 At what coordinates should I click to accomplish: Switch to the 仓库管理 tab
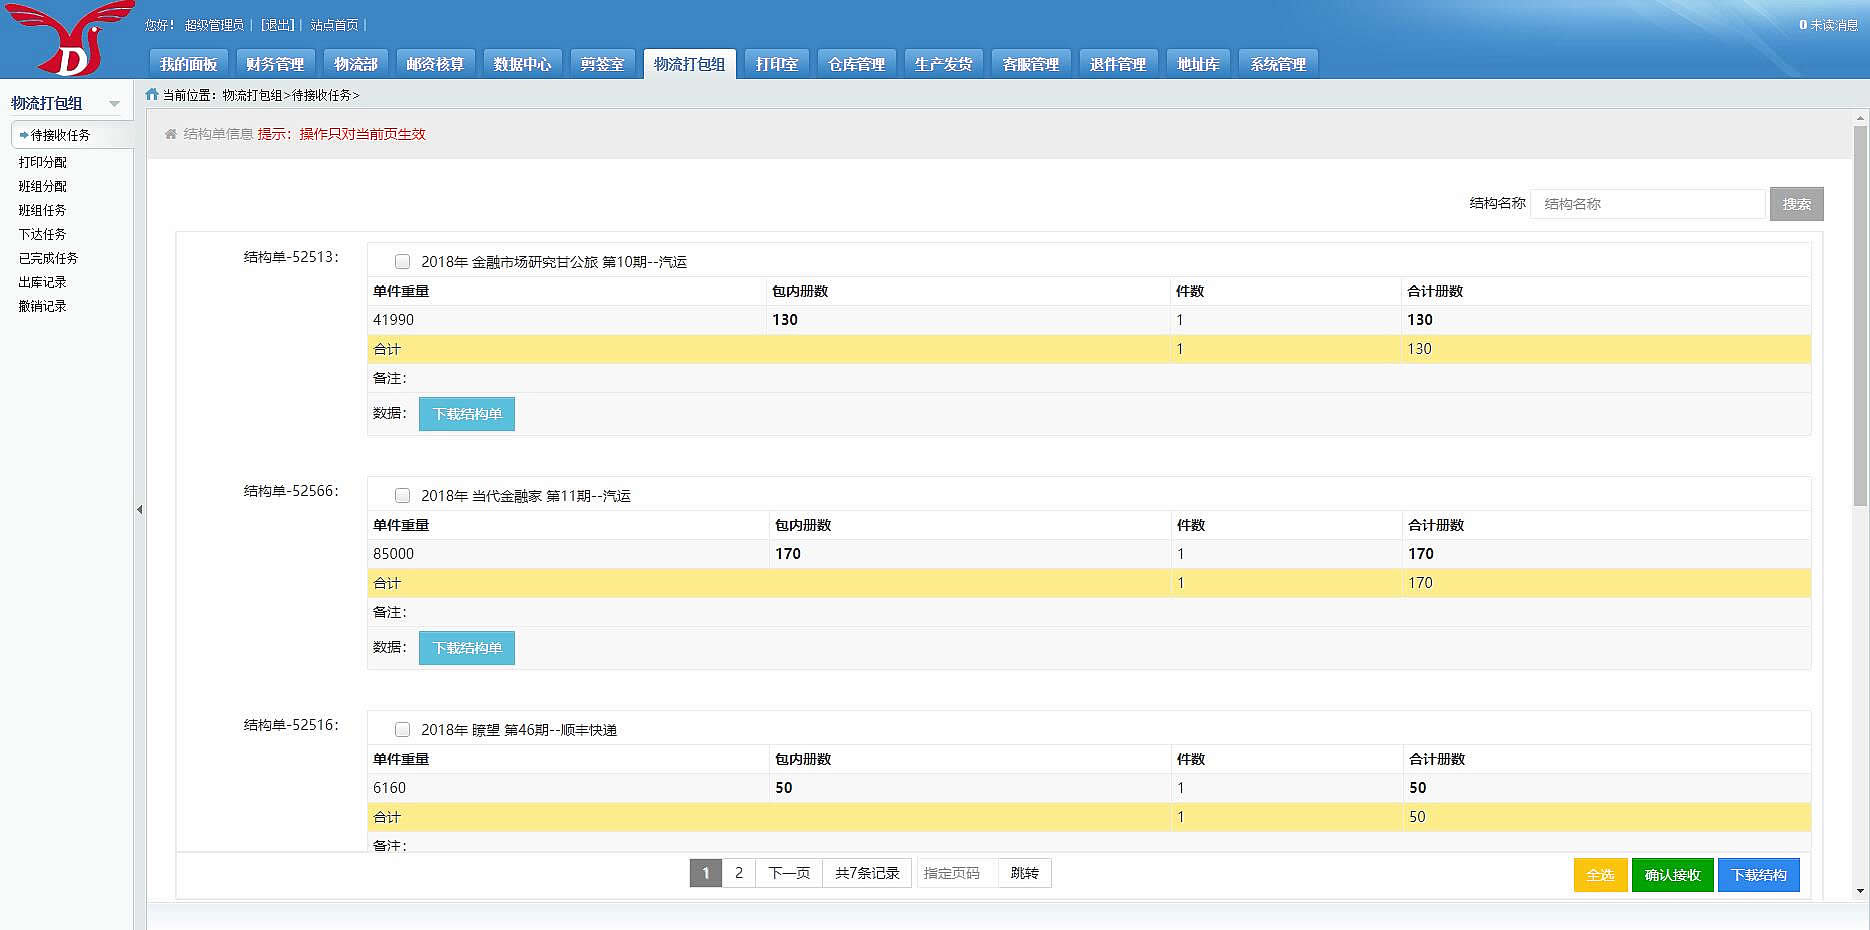[x=856, y=64]
